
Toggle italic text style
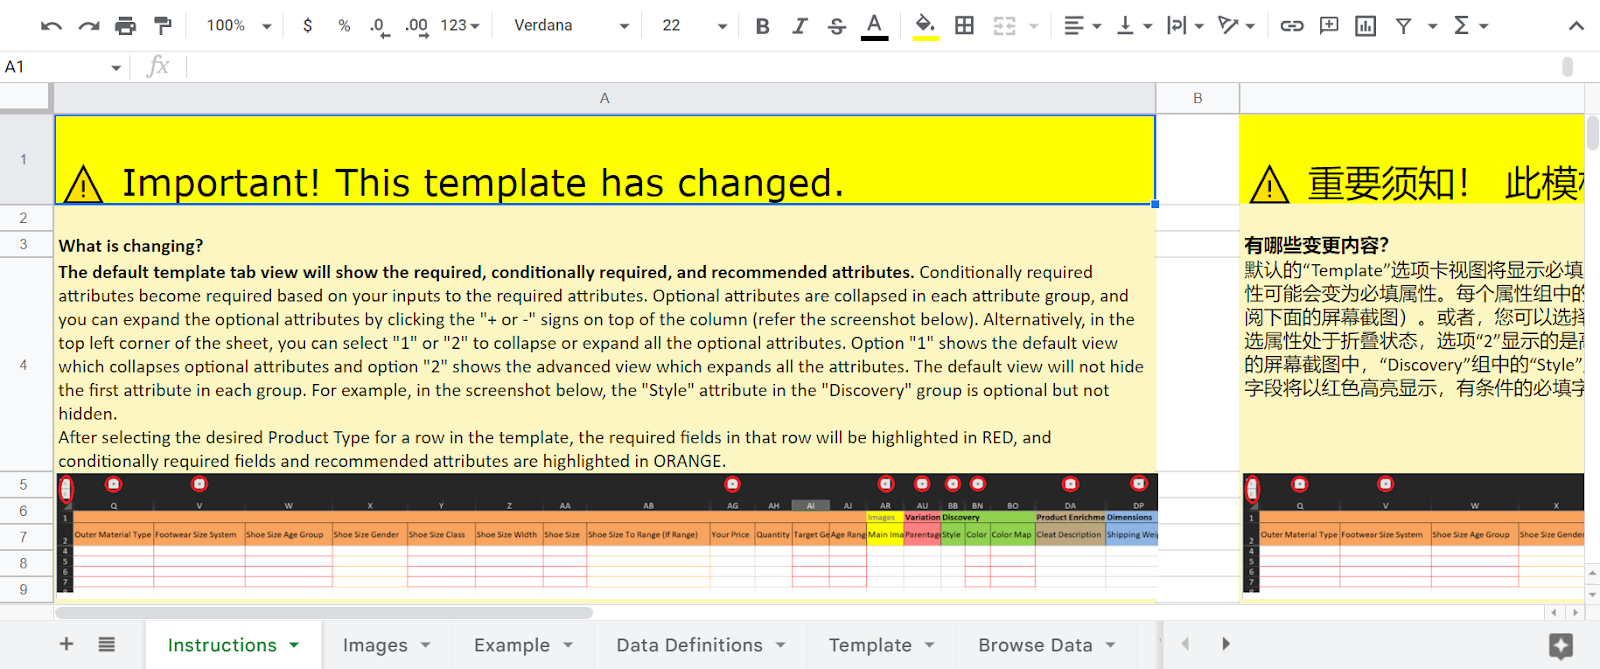(x=799, y=26)
